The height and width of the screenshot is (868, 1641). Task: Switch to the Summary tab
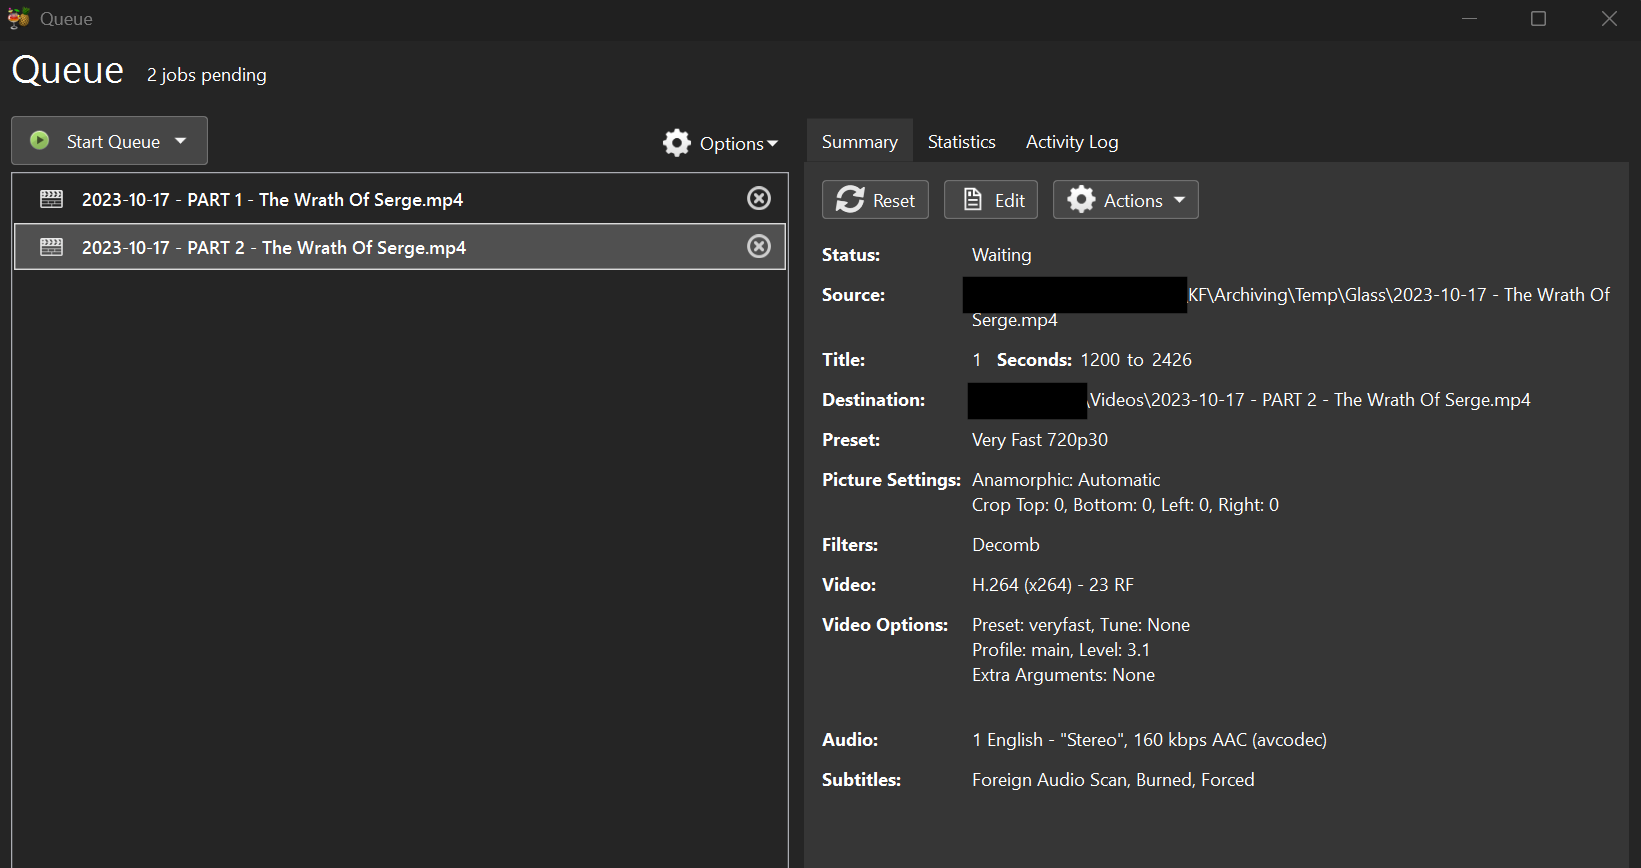tap(859, 142)
